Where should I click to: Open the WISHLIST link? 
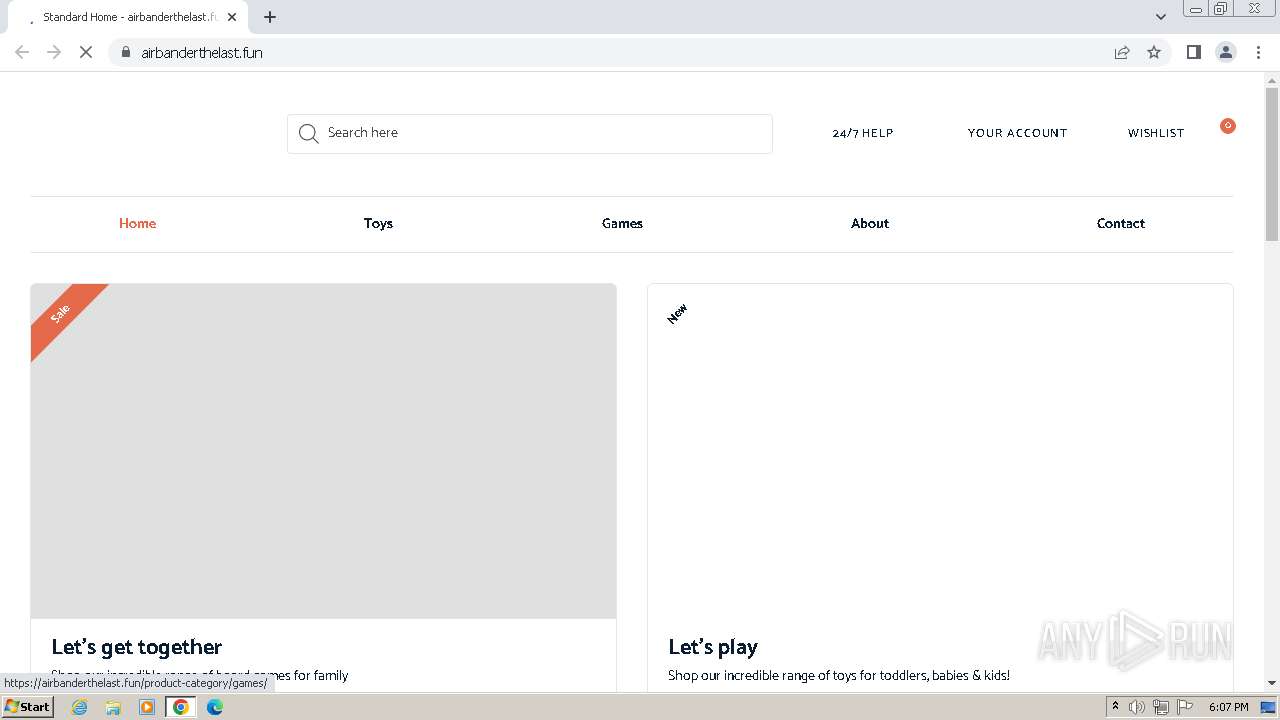(1156, 133)
